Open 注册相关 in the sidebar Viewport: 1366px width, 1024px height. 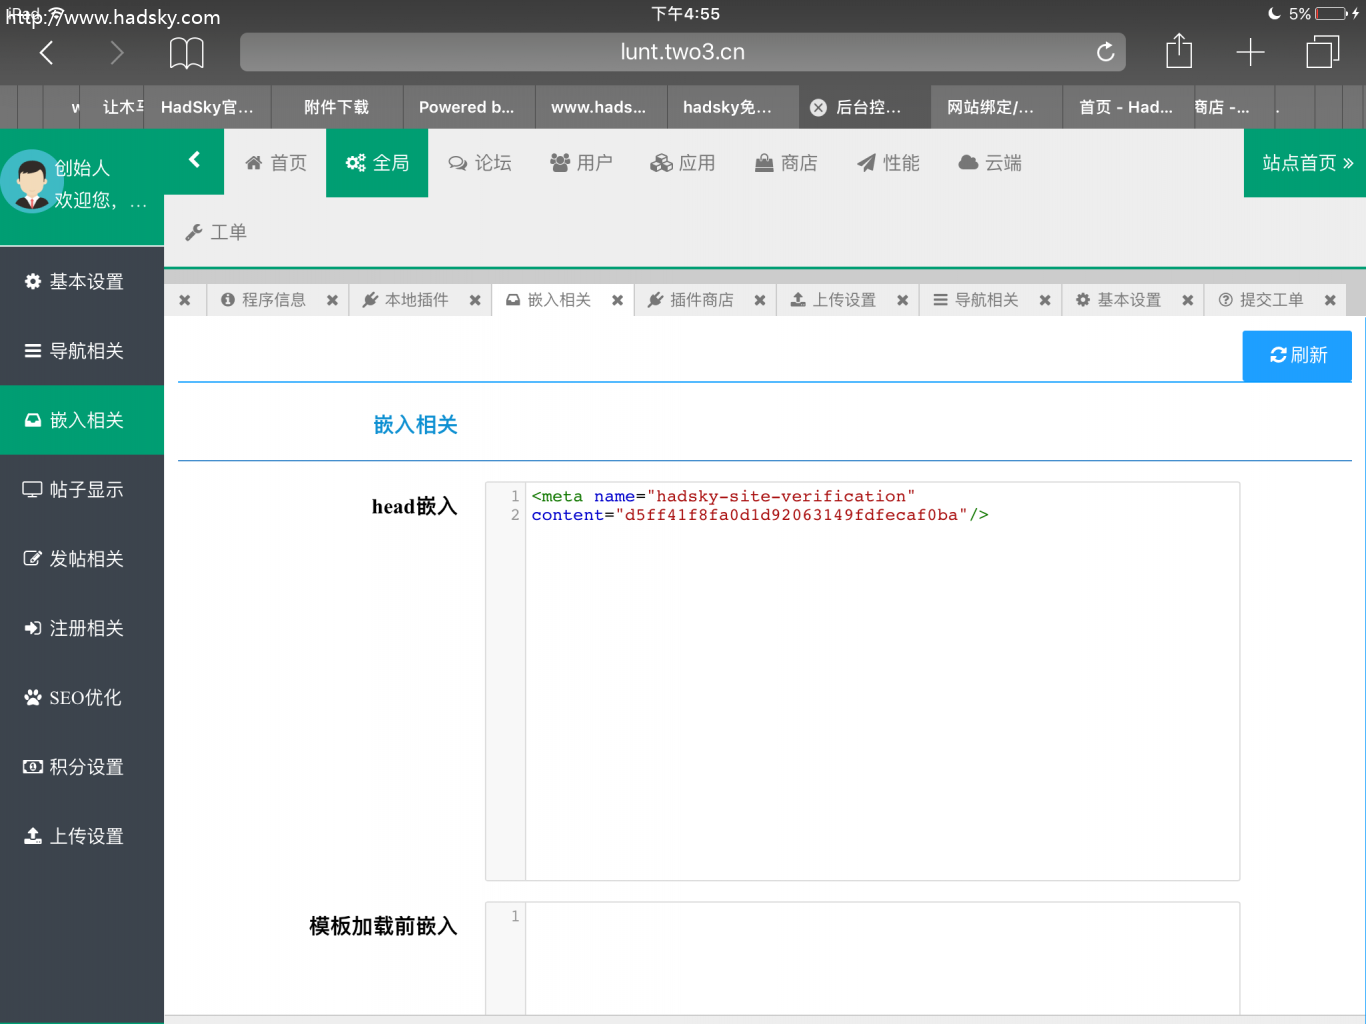coord(82,628)
